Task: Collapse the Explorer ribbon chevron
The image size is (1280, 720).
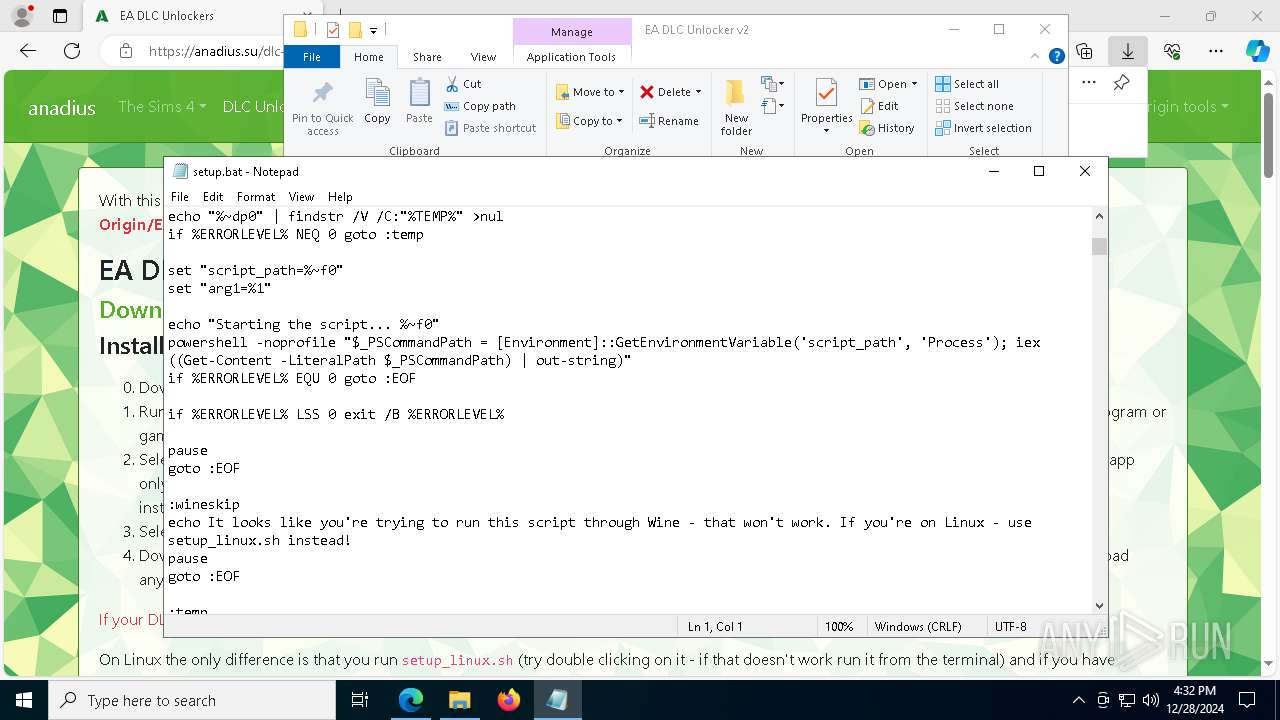Action: click(1037, 57)
